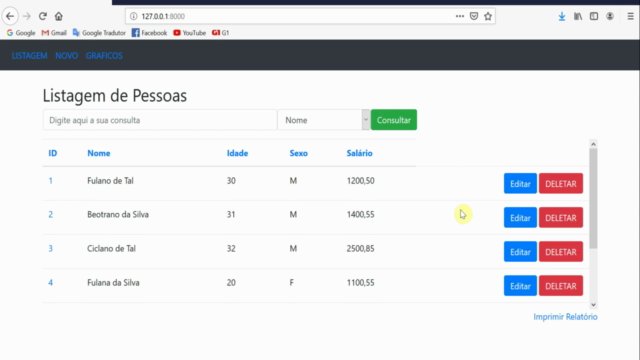The height and width of the screenshot is (360, 640).
Task: Click the green Consultar button
Action: point(394,120)
